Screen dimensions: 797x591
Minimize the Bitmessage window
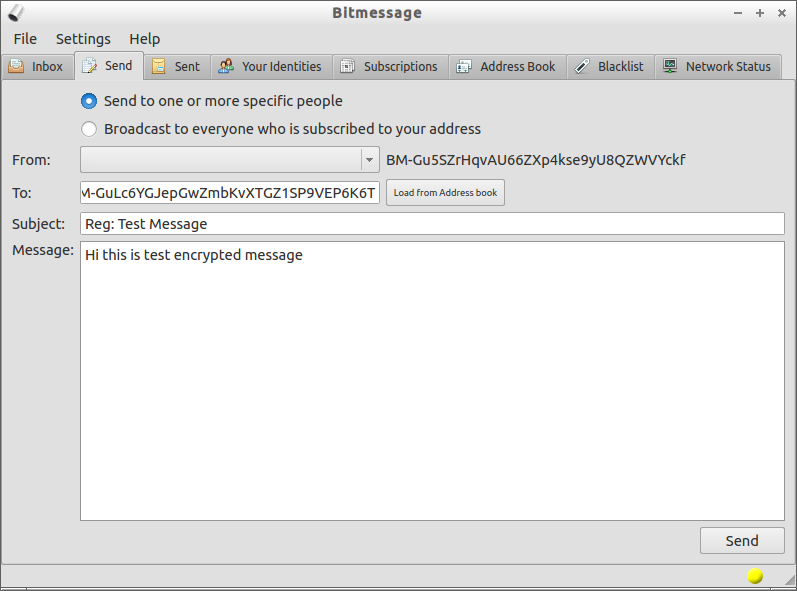pos(738,13)
